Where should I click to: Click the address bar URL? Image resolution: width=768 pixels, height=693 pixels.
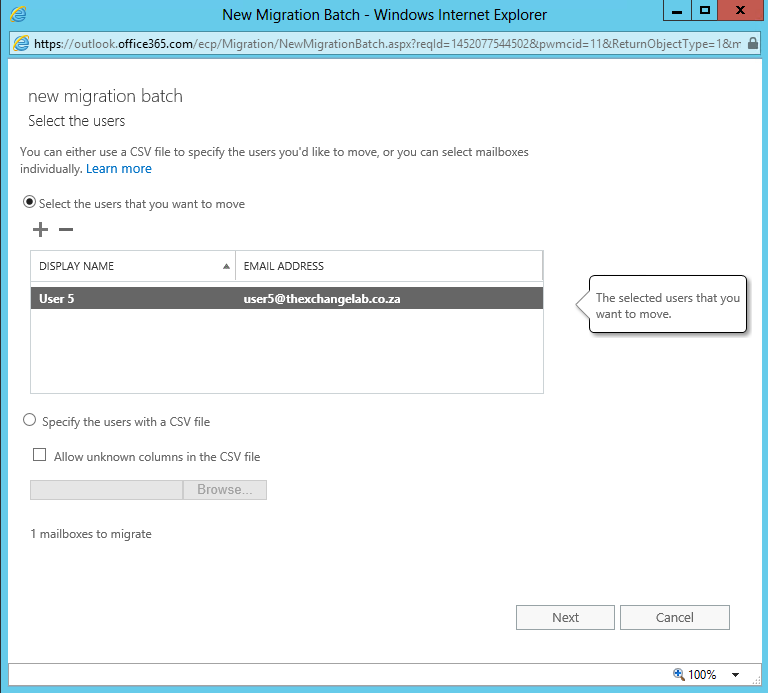point(387,44)
